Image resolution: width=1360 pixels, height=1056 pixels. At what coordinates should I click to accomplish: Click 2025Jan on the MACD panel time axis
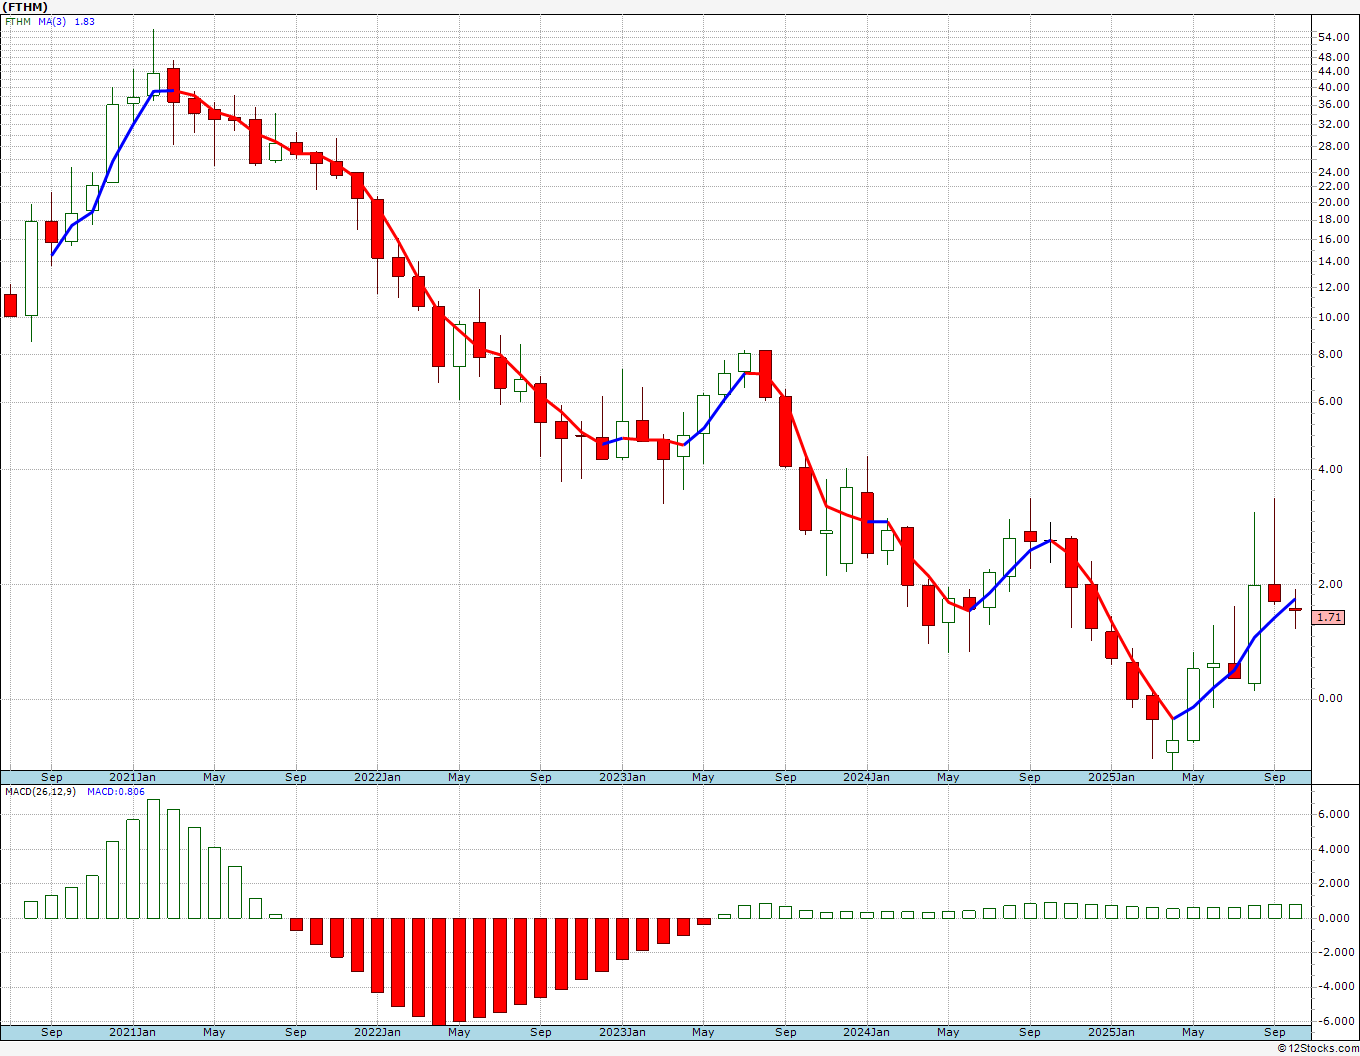1111,1032
